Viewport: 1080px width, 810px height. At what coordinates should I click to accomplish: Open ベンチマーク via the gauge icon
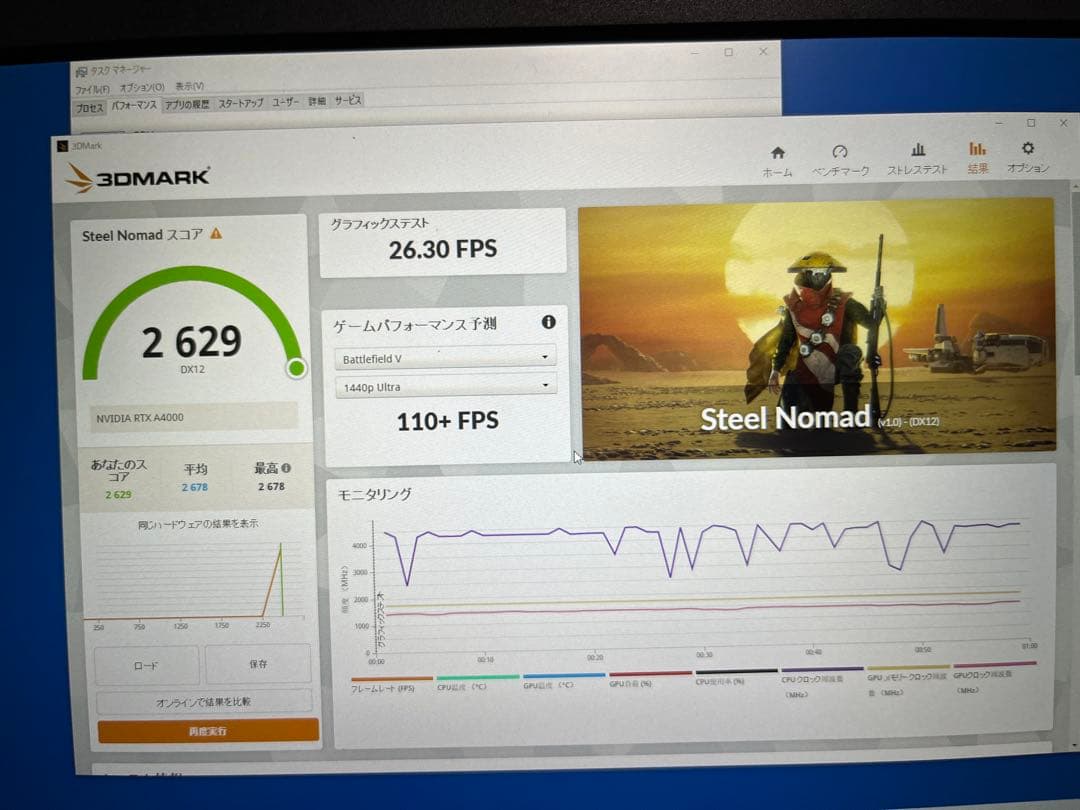coord(840,152)
